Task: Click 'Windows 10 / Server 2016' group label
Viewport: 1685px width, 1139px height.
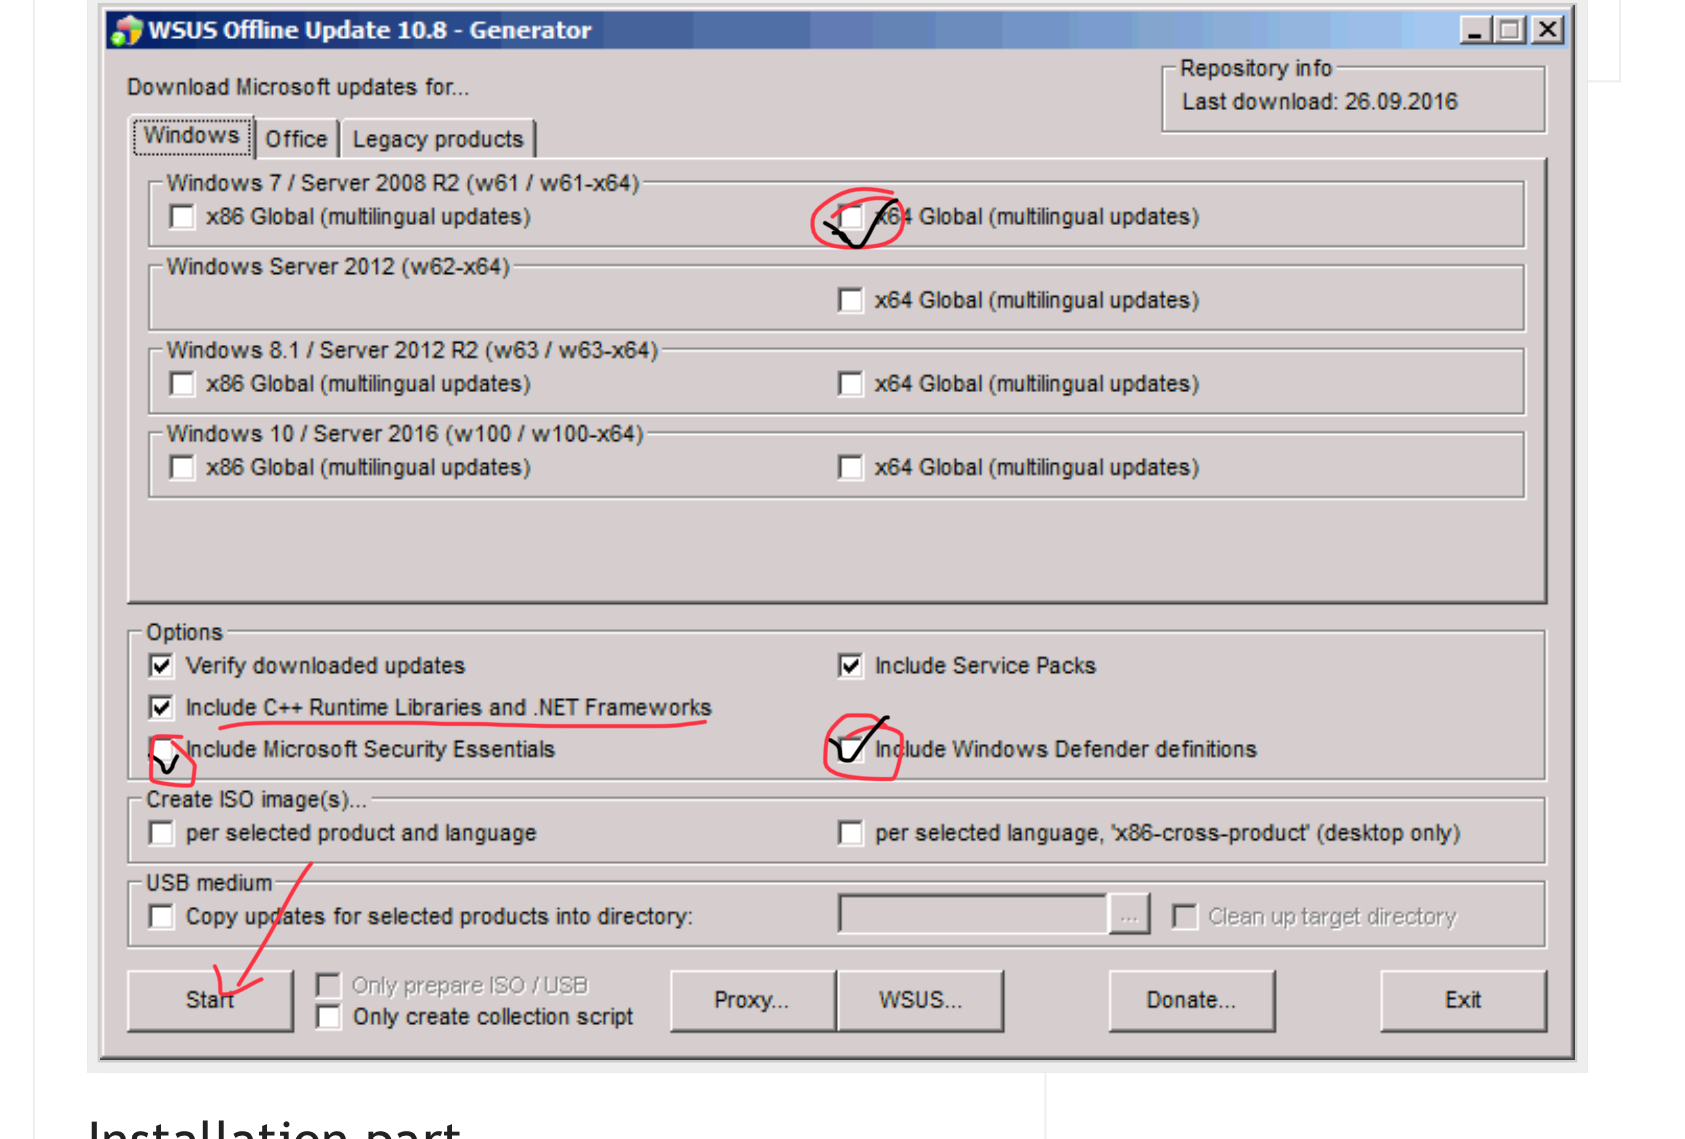Action: coord(405,434)
